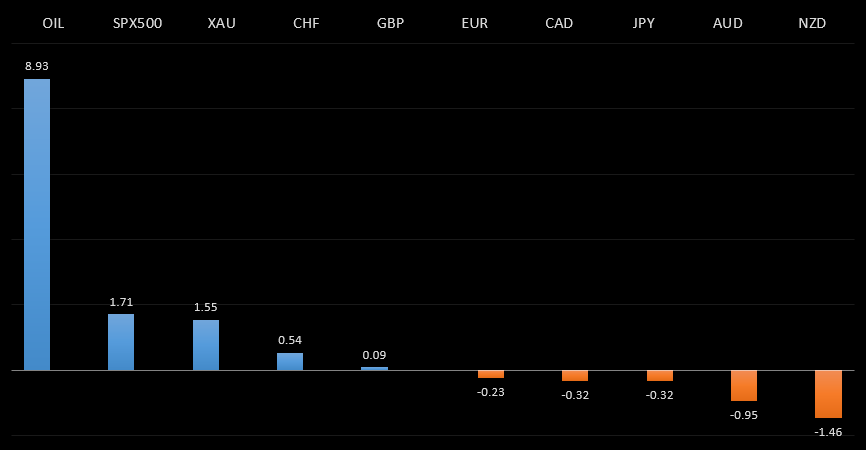Click the 8.93 data label
This screenshot has height=450, width=866.
point(37,66)
